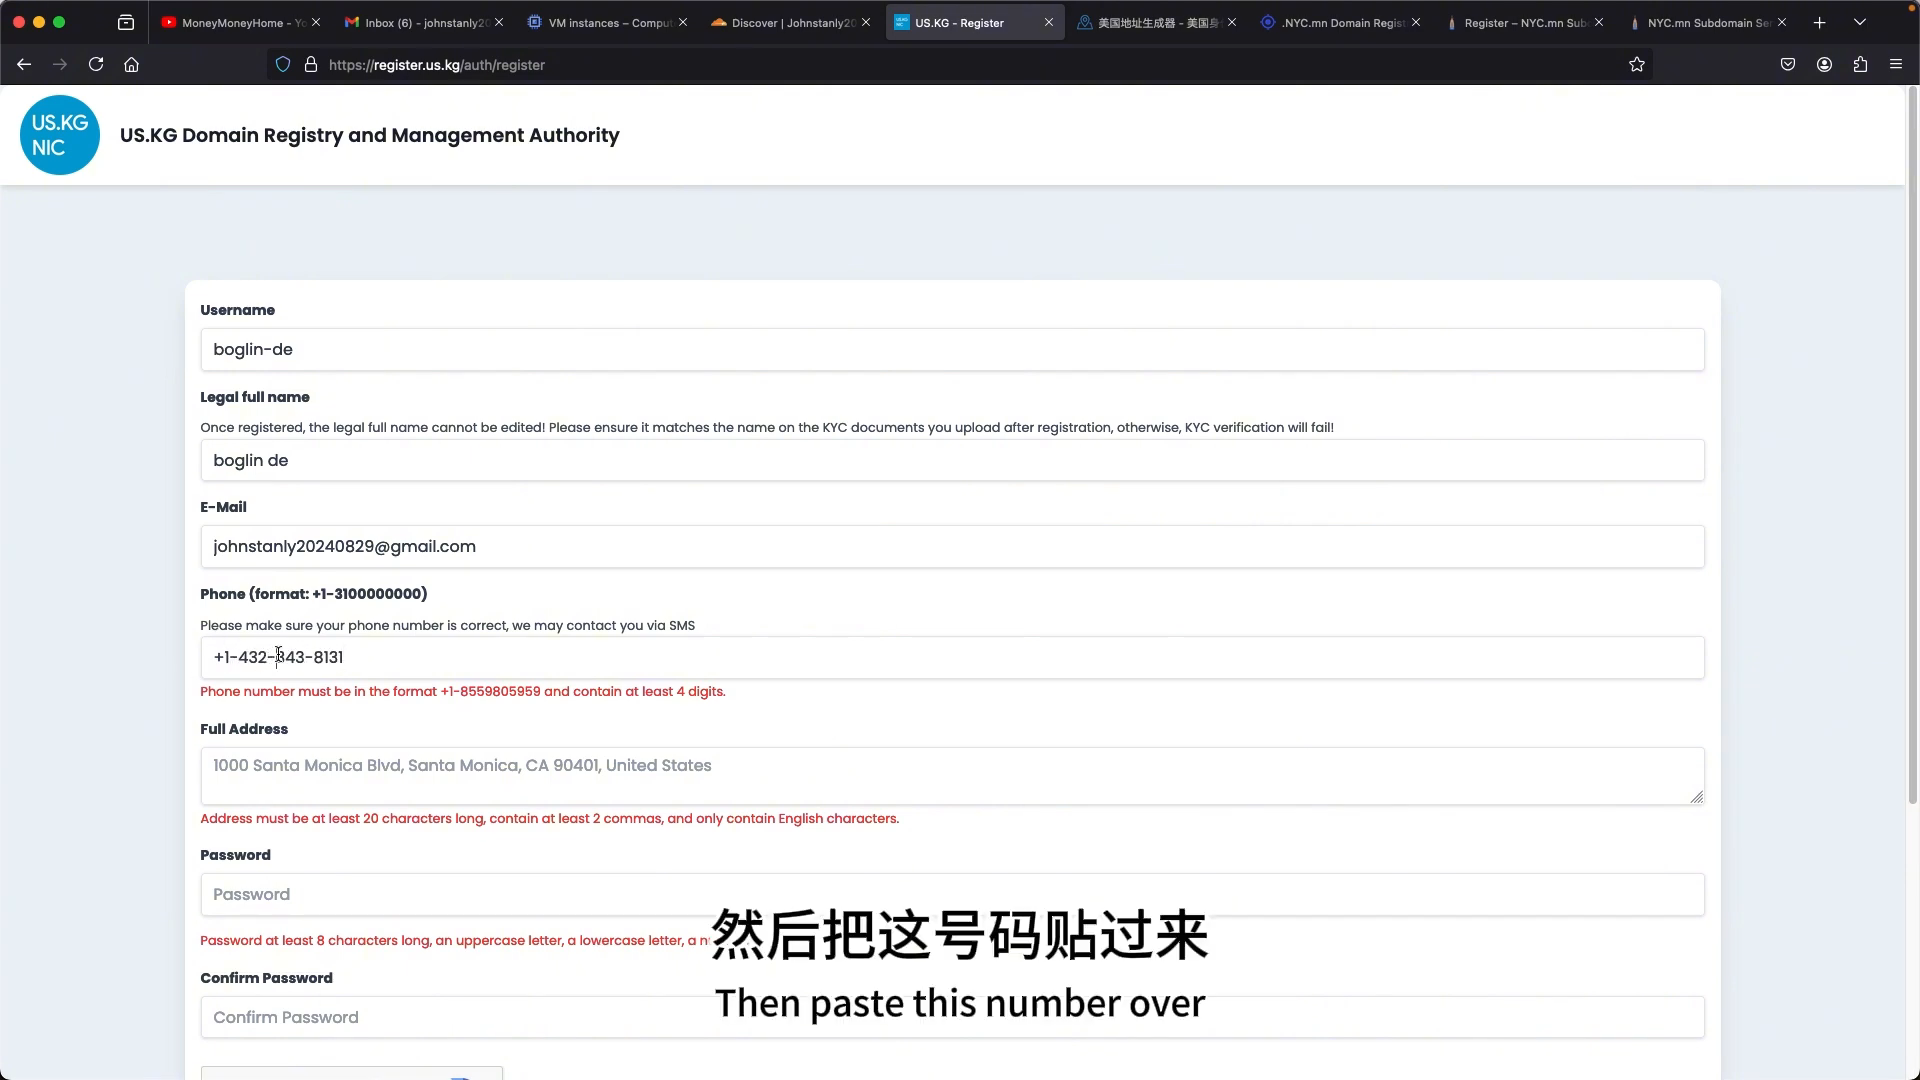Open the Pocket save icon

[x=1788, y=65]
